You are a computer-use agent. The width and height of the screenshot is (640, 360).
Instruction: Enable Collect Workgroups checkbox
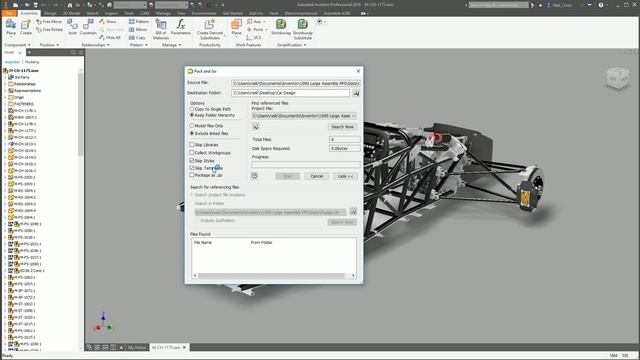[192, 153]
